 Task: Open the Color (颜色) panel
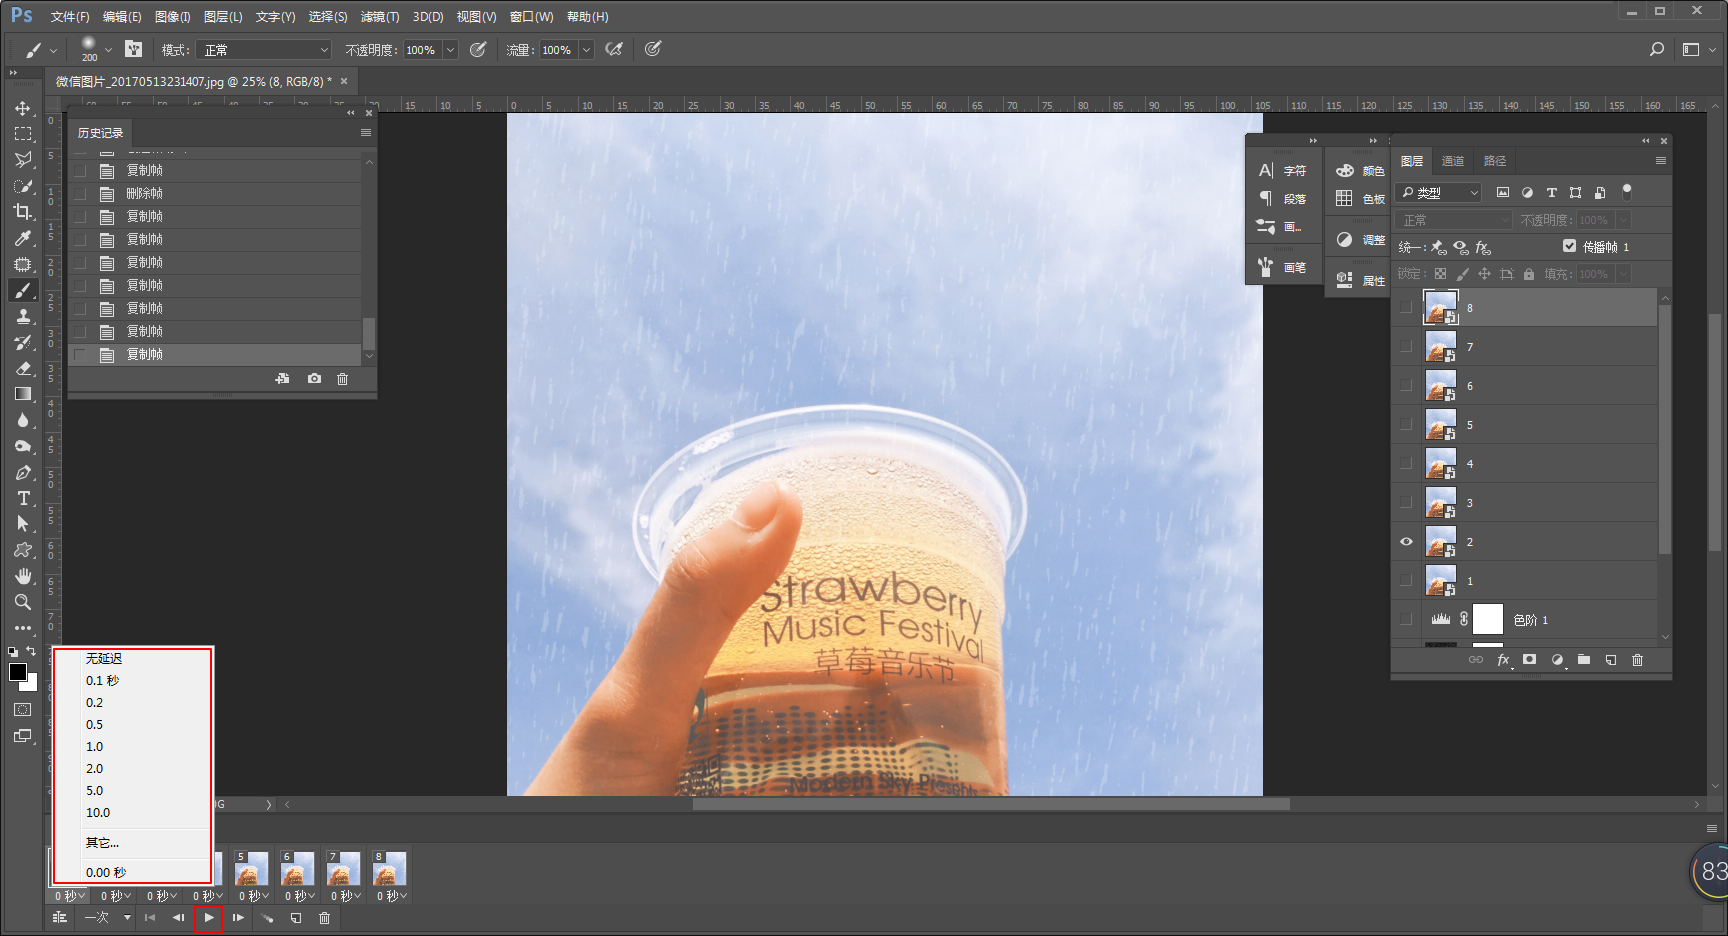click(1360, 171)
